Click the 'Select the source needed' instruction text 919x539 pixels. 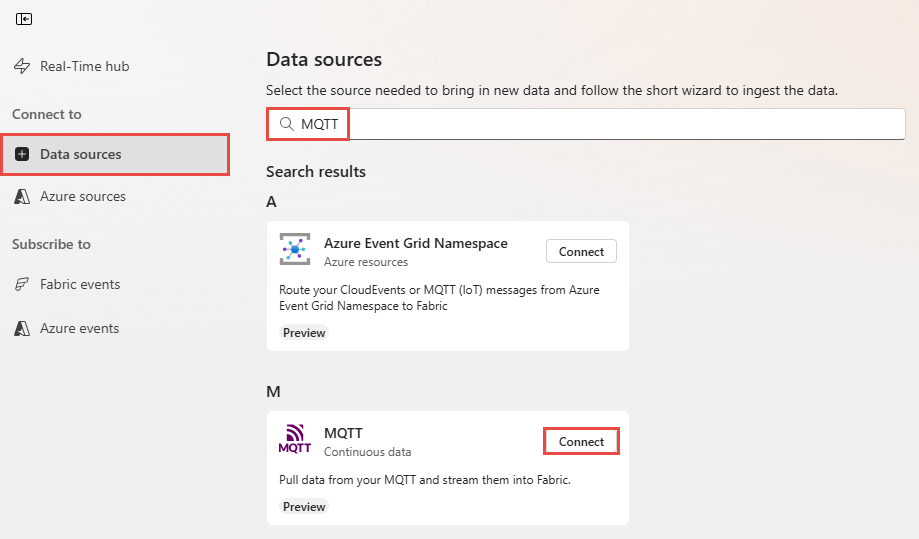[x=552, y=90]
